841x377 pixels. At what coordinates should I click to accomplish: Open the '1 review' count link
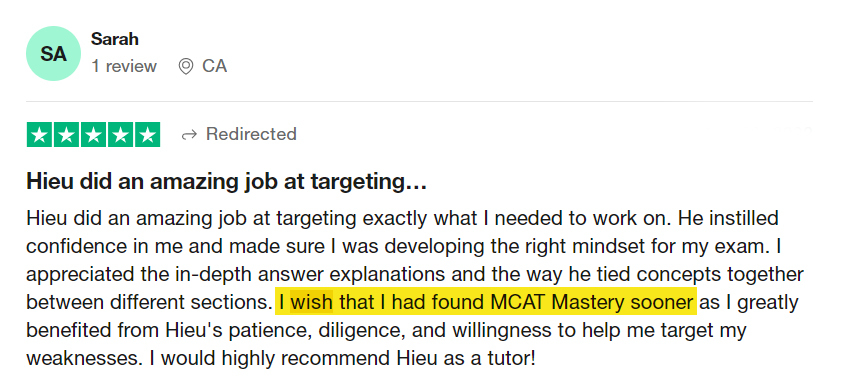point(124,66)
